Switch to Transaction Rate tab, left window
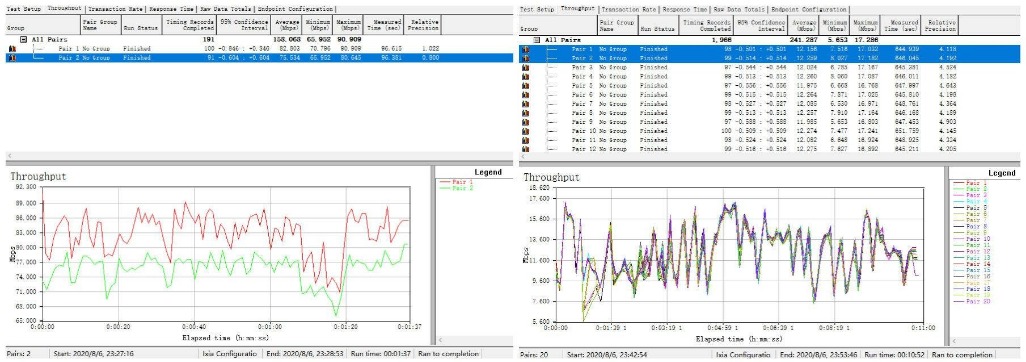Screen dimensions: 1026x362 116,10
